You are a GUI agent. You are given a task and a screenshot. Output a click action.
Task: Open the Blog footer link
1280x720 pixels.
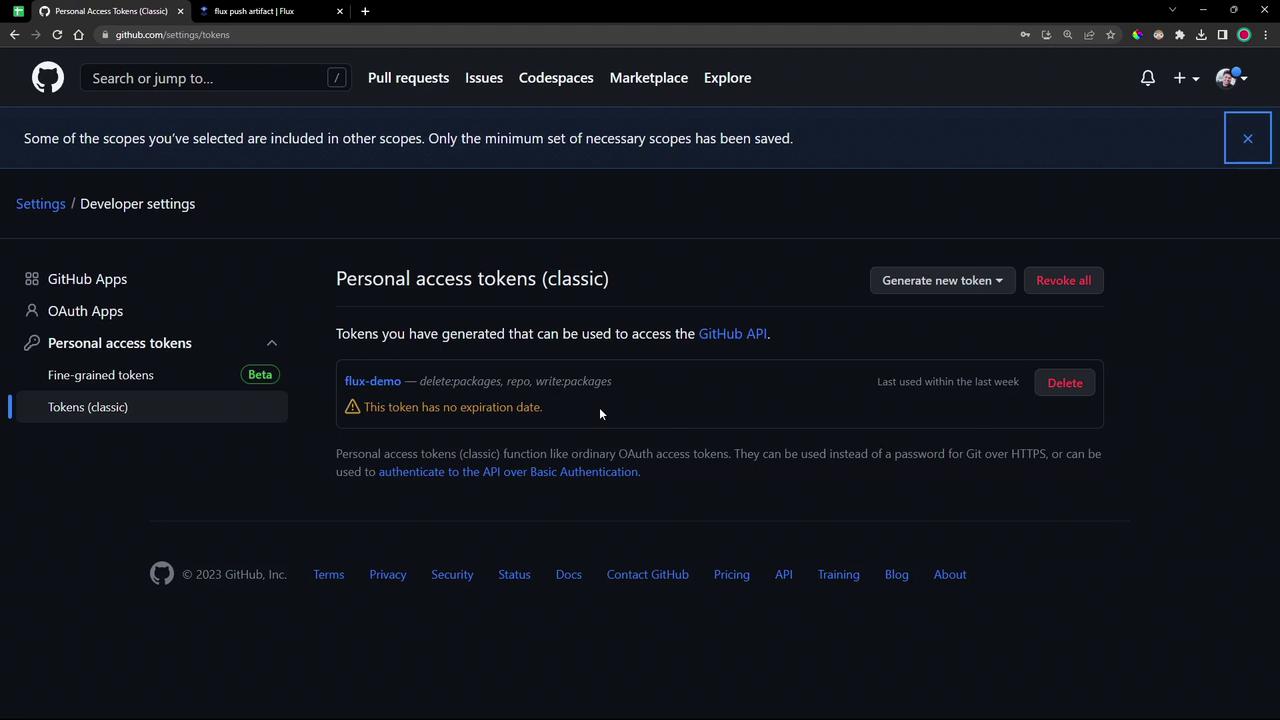[897, 575]
